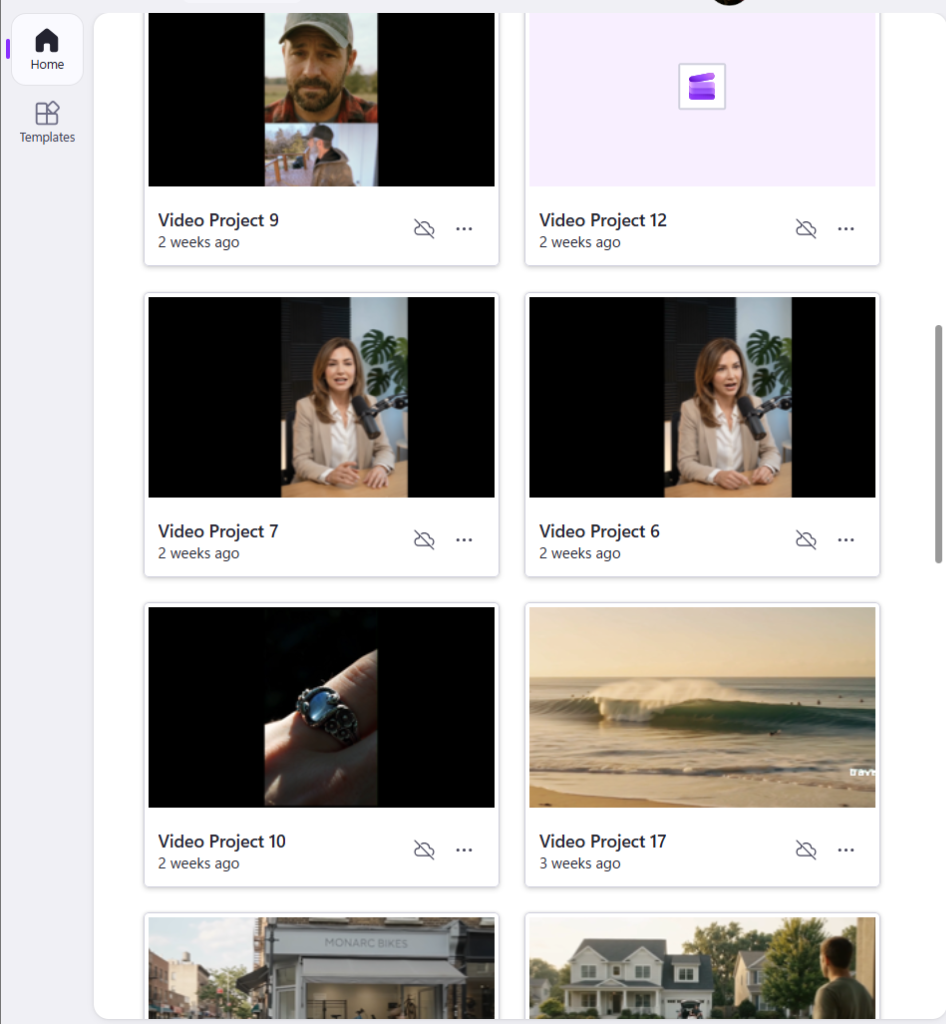
Task: Click cloud-off icon for Video Project 12
Action: 806,229
